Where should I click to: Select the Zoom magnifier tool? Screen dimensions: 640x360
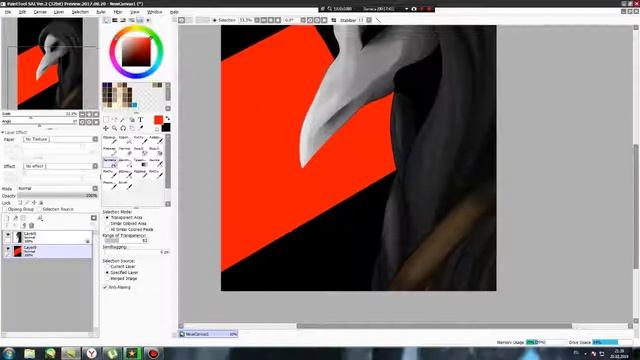[x=115, y=128]
